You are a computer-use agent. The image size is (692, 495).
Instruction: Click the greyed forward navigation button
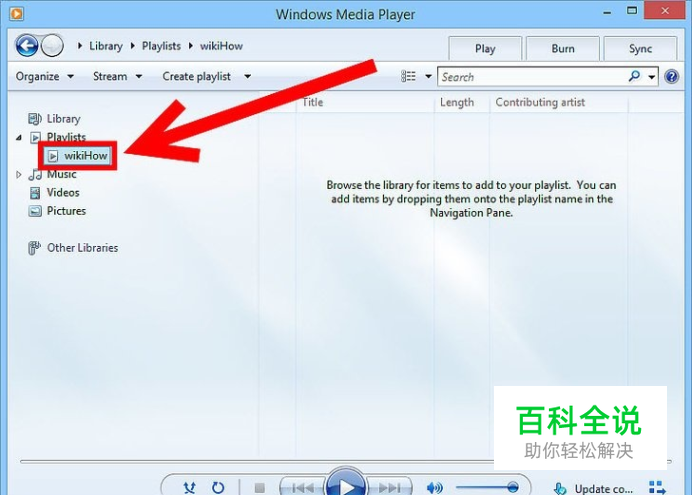click(52, 46)
